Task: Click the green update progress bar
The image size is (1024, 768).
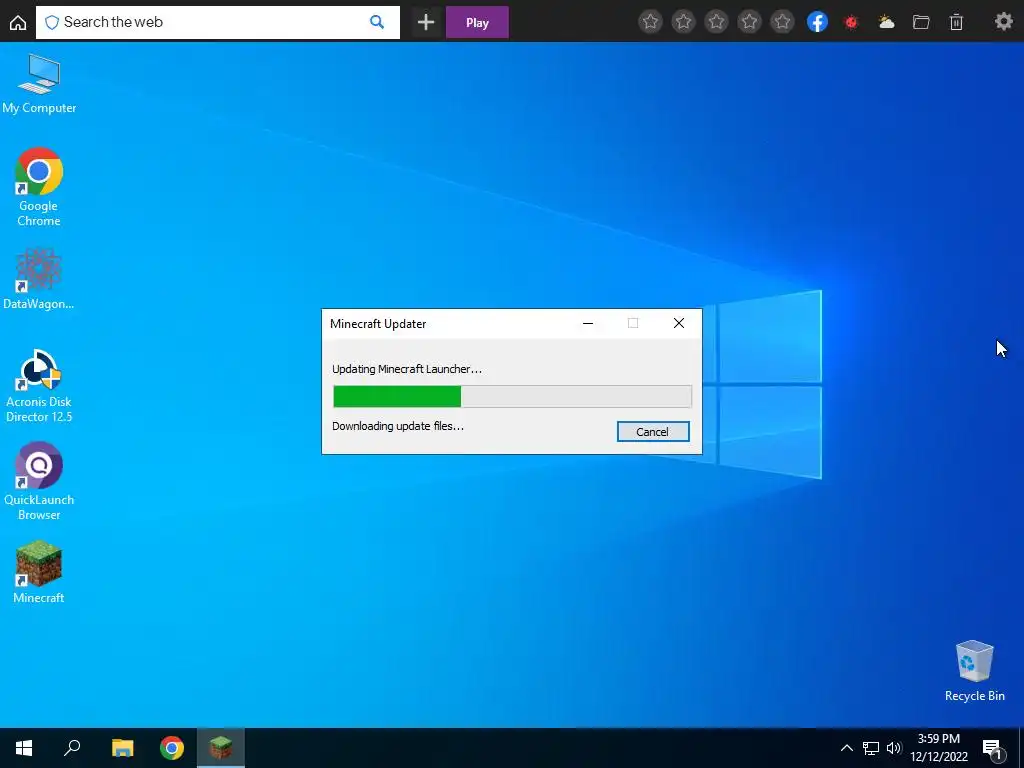Action: 512,396
